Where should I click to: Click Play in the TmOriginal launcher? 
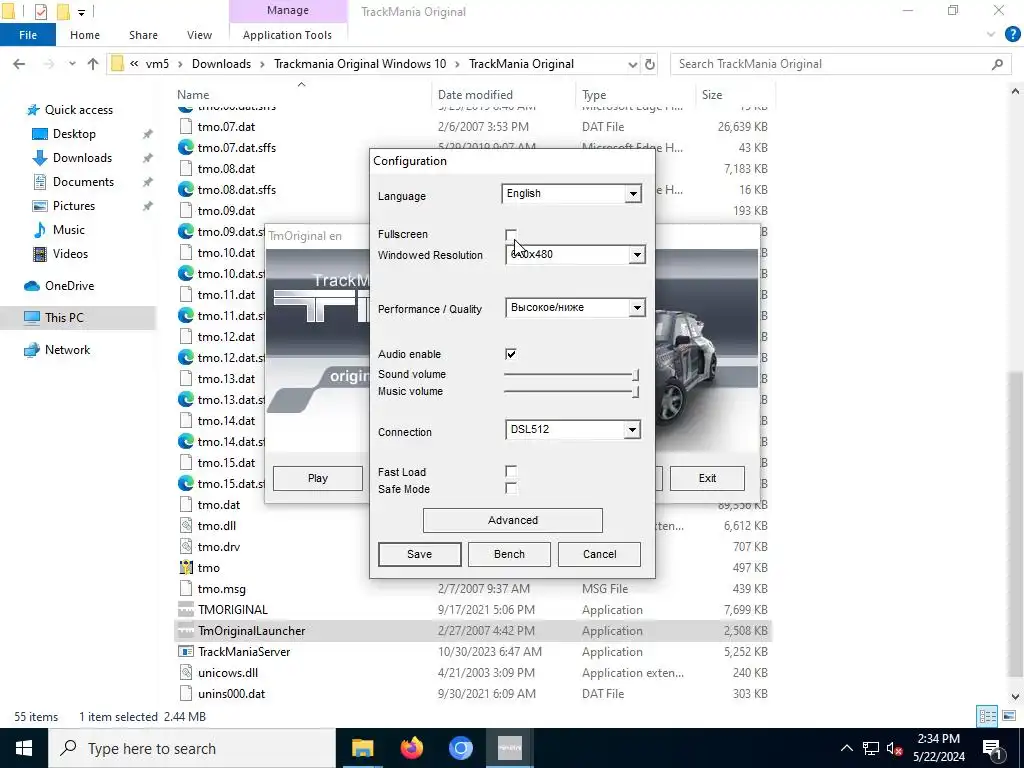[317, 479]
